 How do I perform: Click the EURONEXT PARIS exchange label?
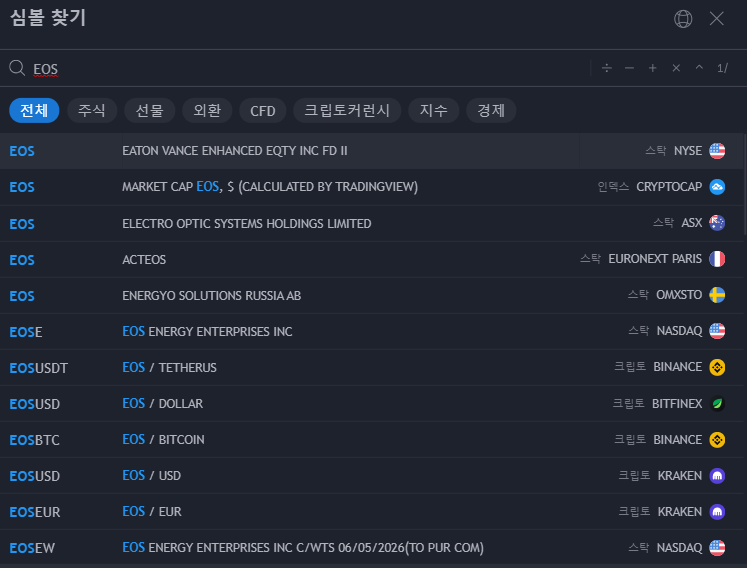pyautogui.click(x=655, y=259)
